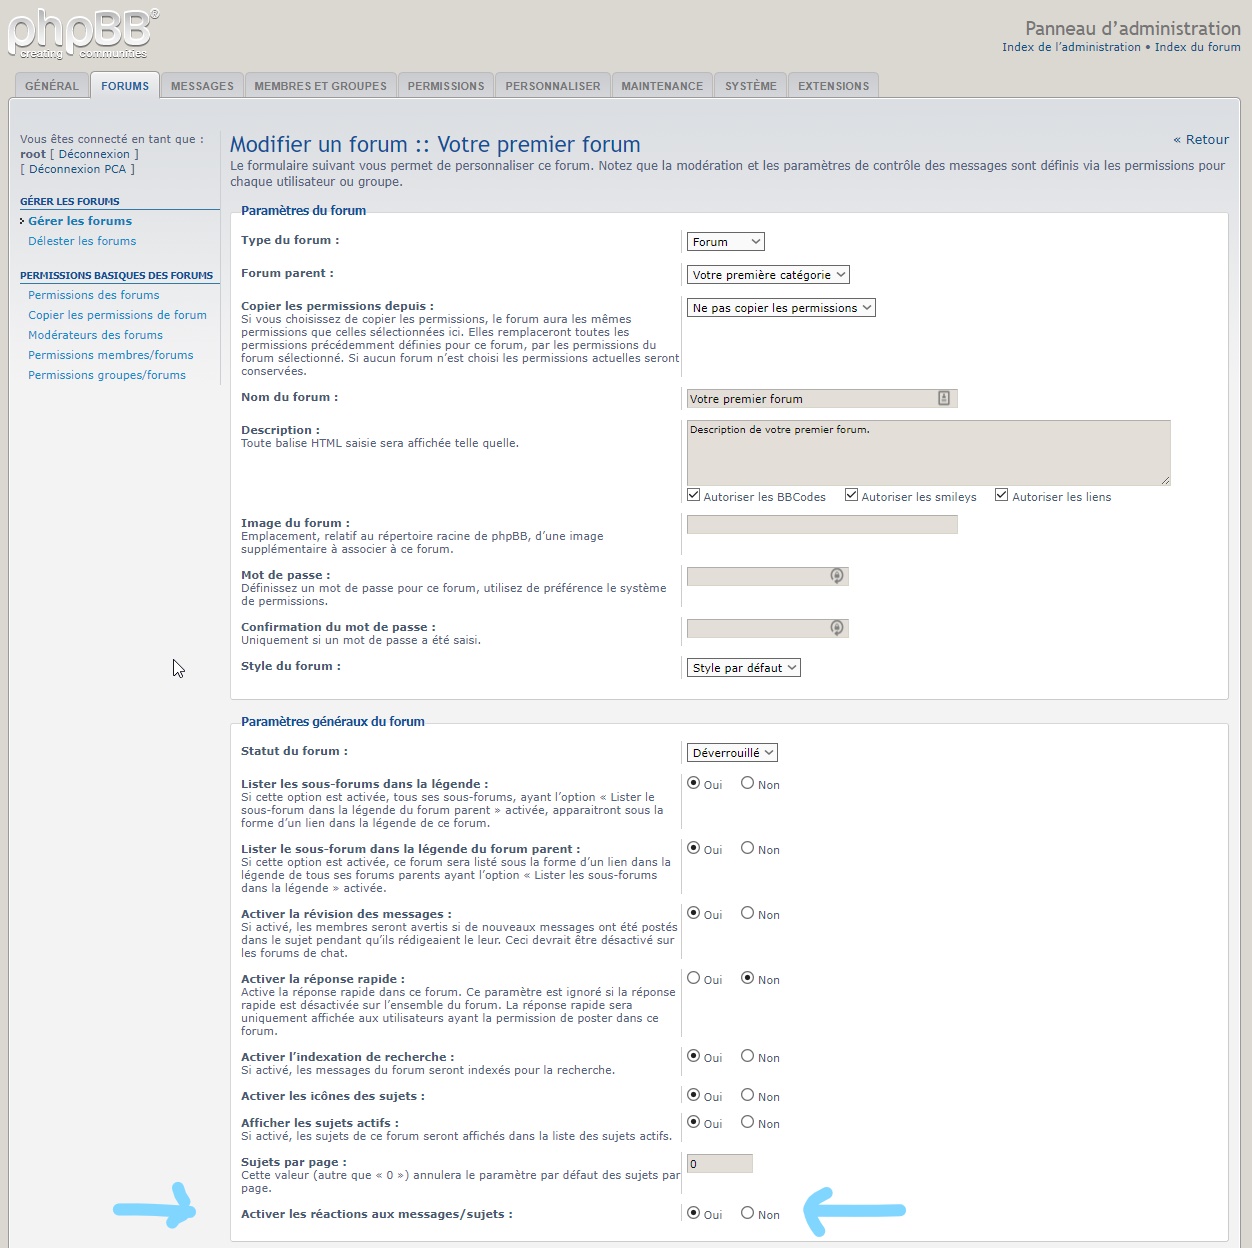Click the Retour link
The height and width of the screenshot is (1248, 1252).
1201,140
